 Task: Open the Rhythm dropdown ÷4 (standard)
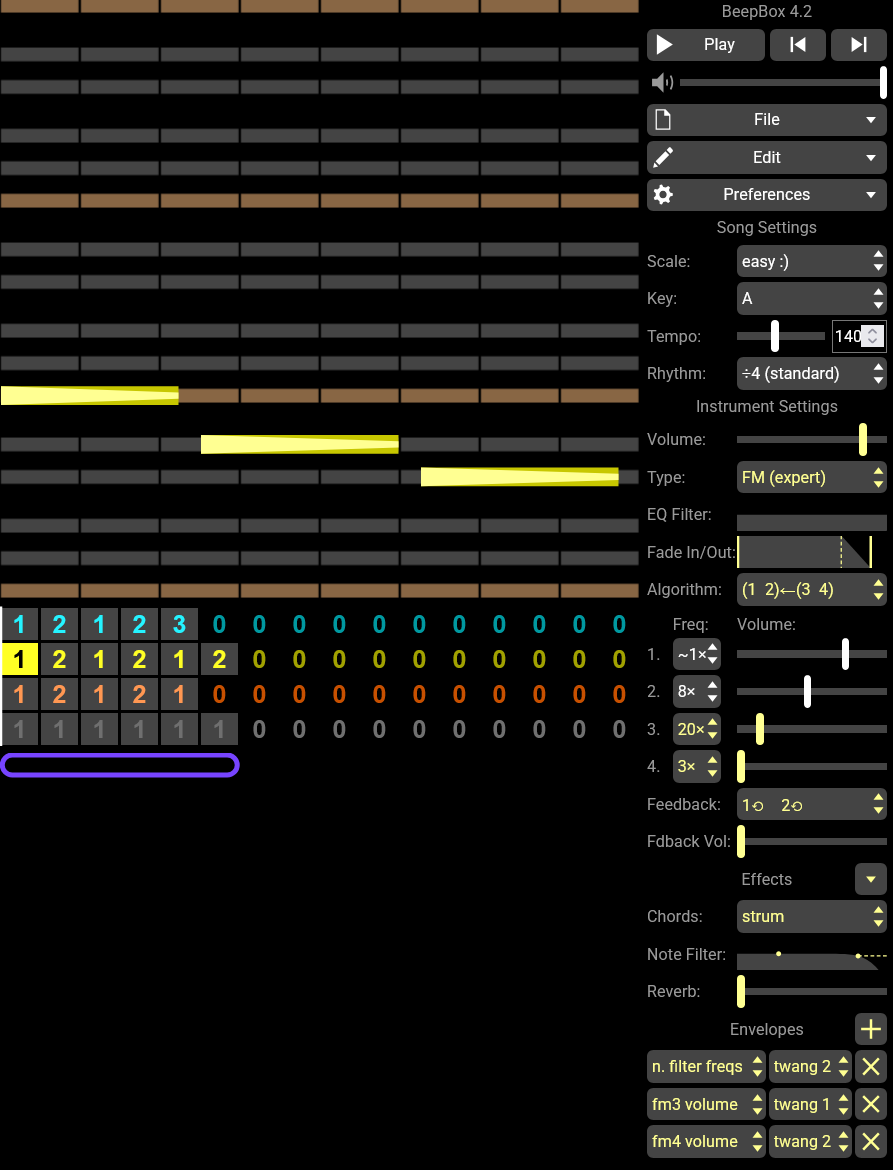812,373
